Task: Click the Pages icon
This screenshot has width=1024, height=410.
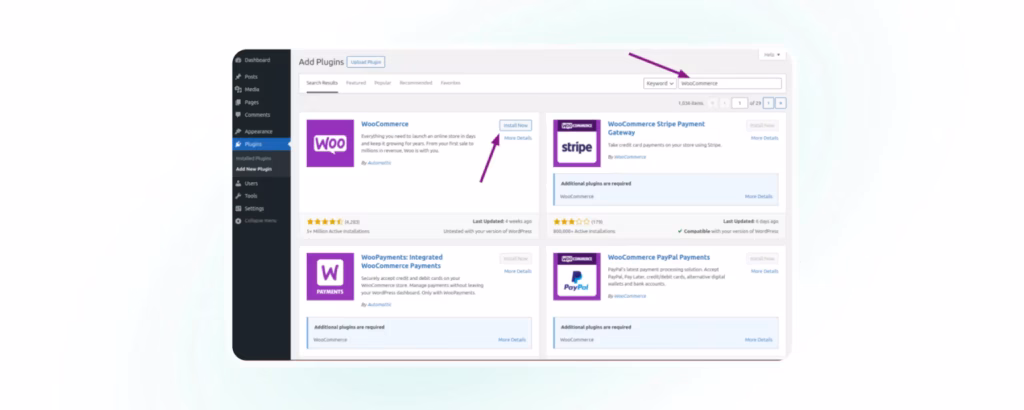Action: 238,102
